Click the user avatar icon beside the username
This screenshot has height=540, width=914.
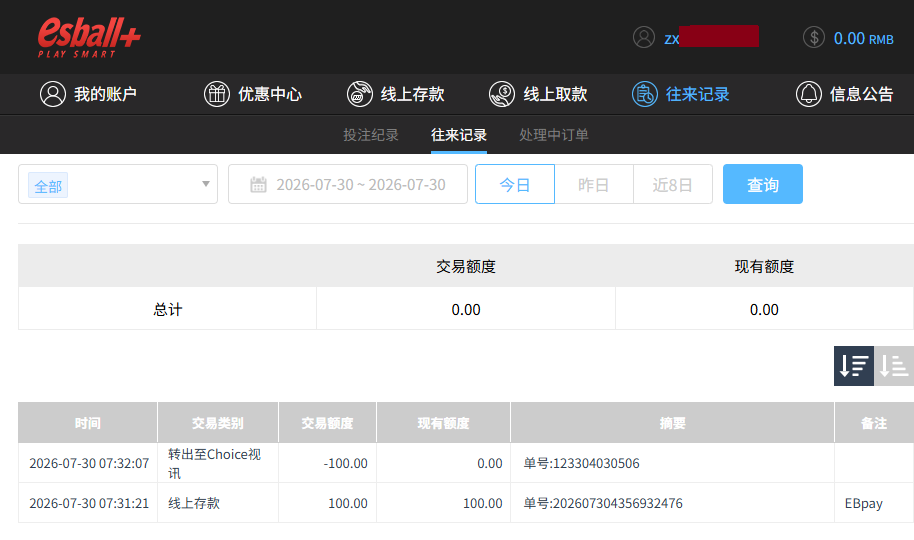point(644,37)
